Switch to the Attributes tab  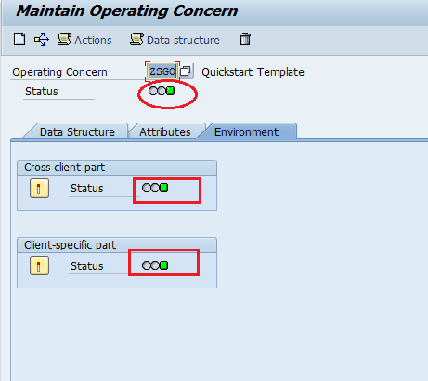pyautogui.click(x=165, y=132)
